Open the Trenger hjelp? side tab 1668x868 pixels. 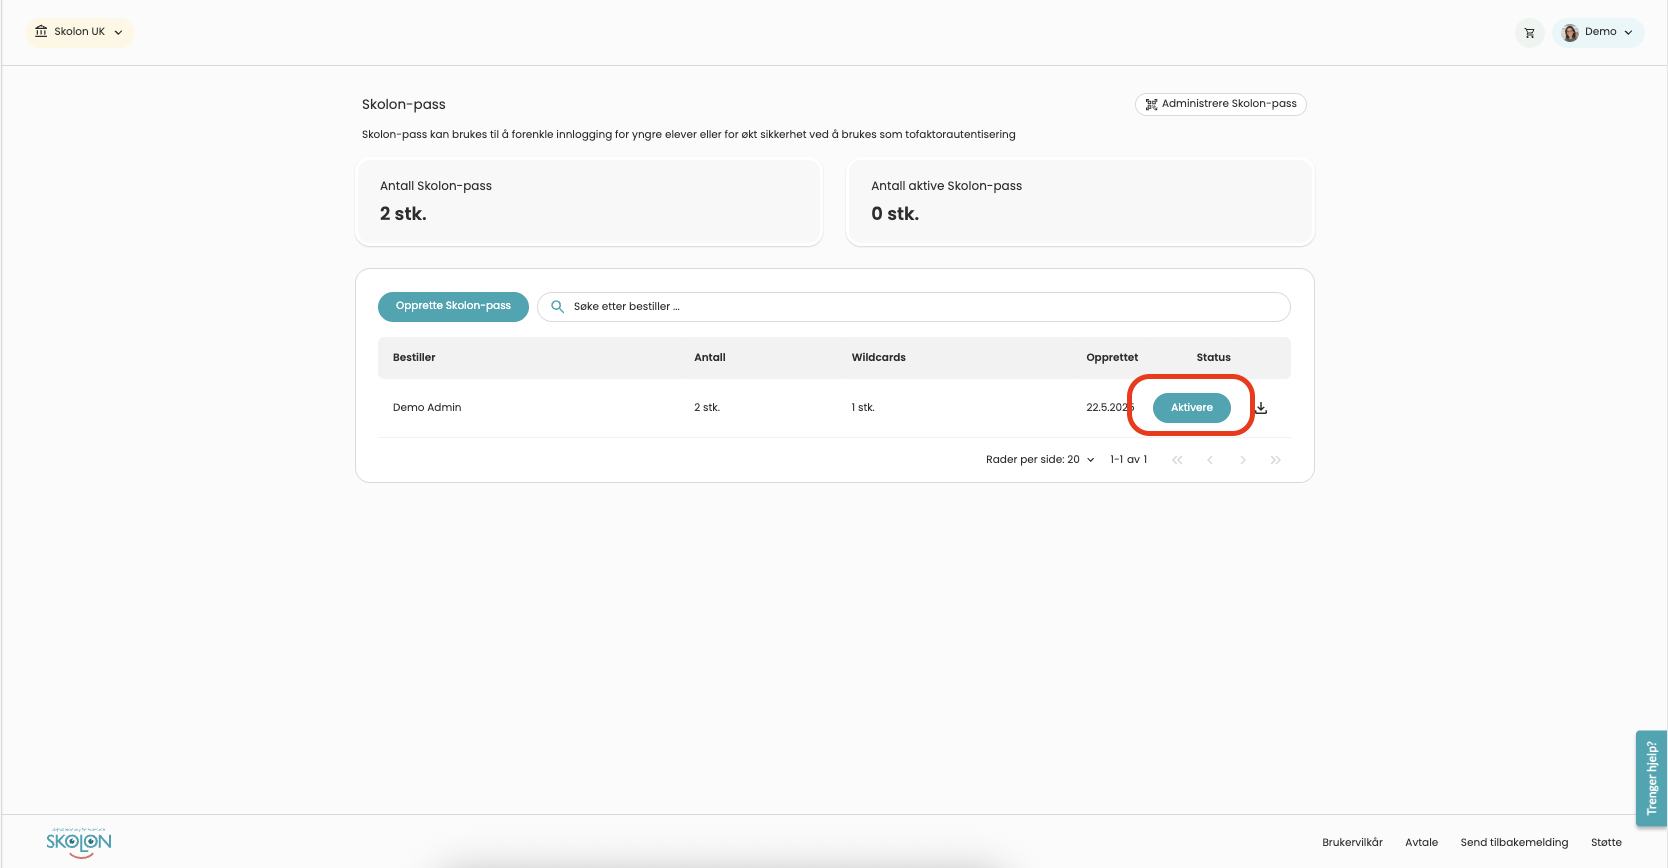[1651, 778]
